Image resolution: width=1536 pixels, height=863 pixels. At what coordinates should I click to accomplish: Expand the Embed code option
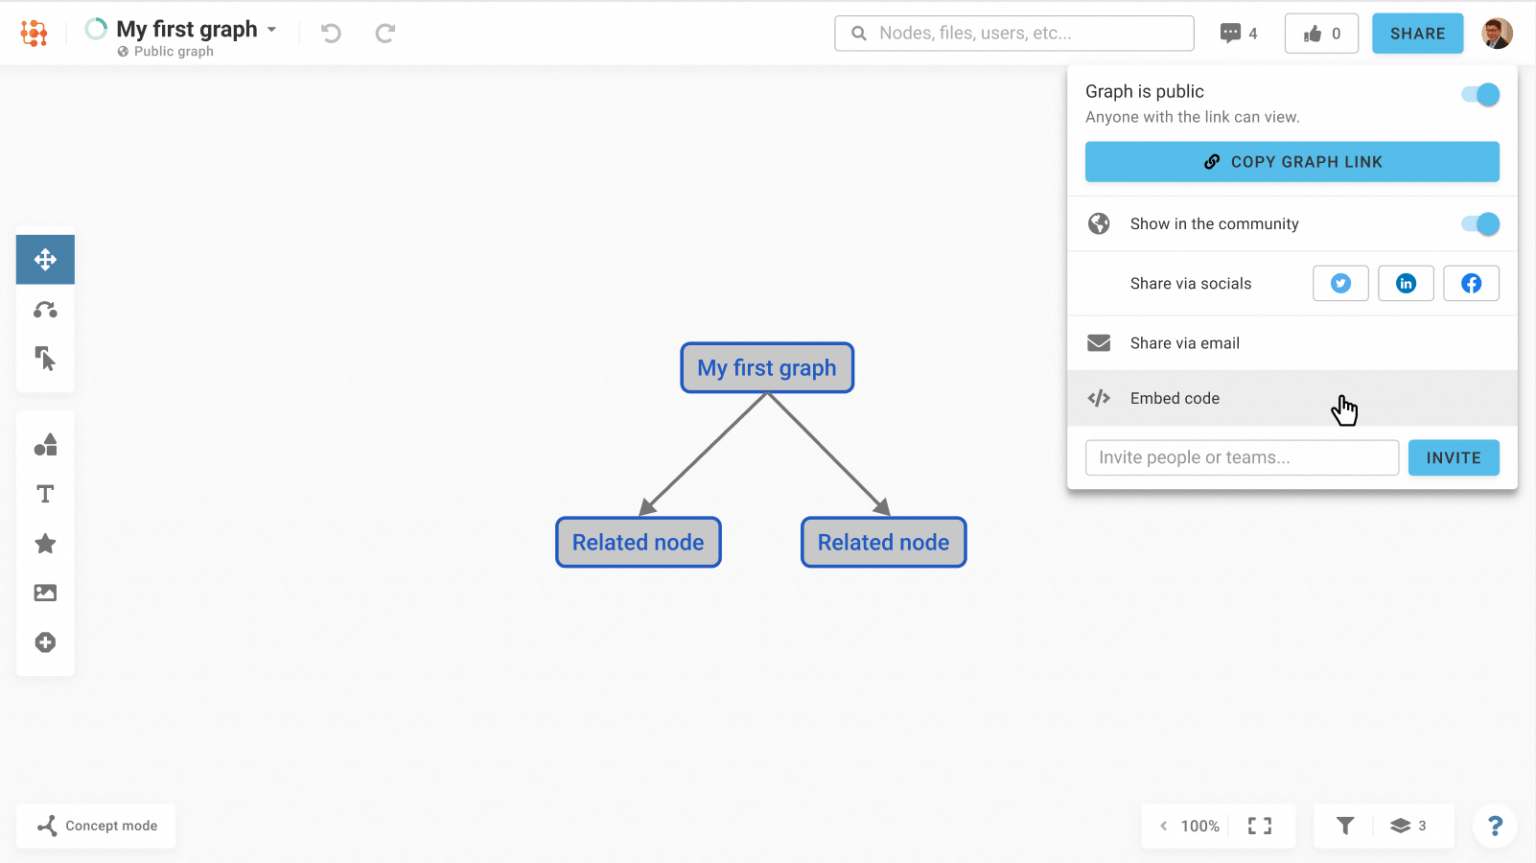pyautogui.click(x=1175, y=398)
